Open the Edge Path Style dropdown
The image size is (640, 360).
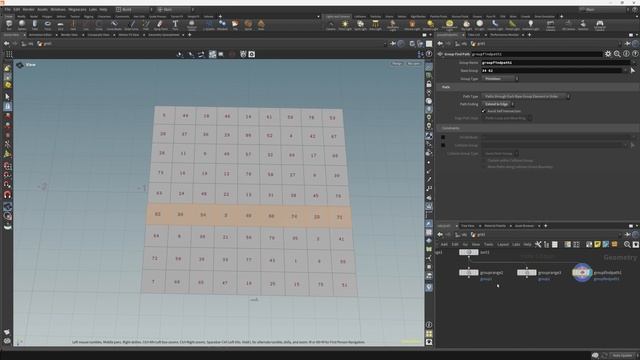click(x=507, y=118)
